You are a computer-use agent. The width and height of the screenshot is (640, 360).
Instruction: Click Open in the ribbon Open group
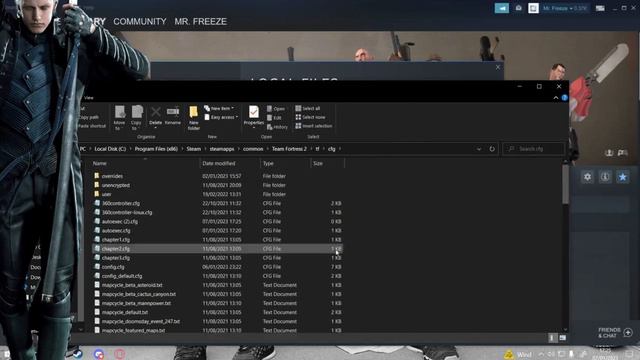tap(276, 109)
